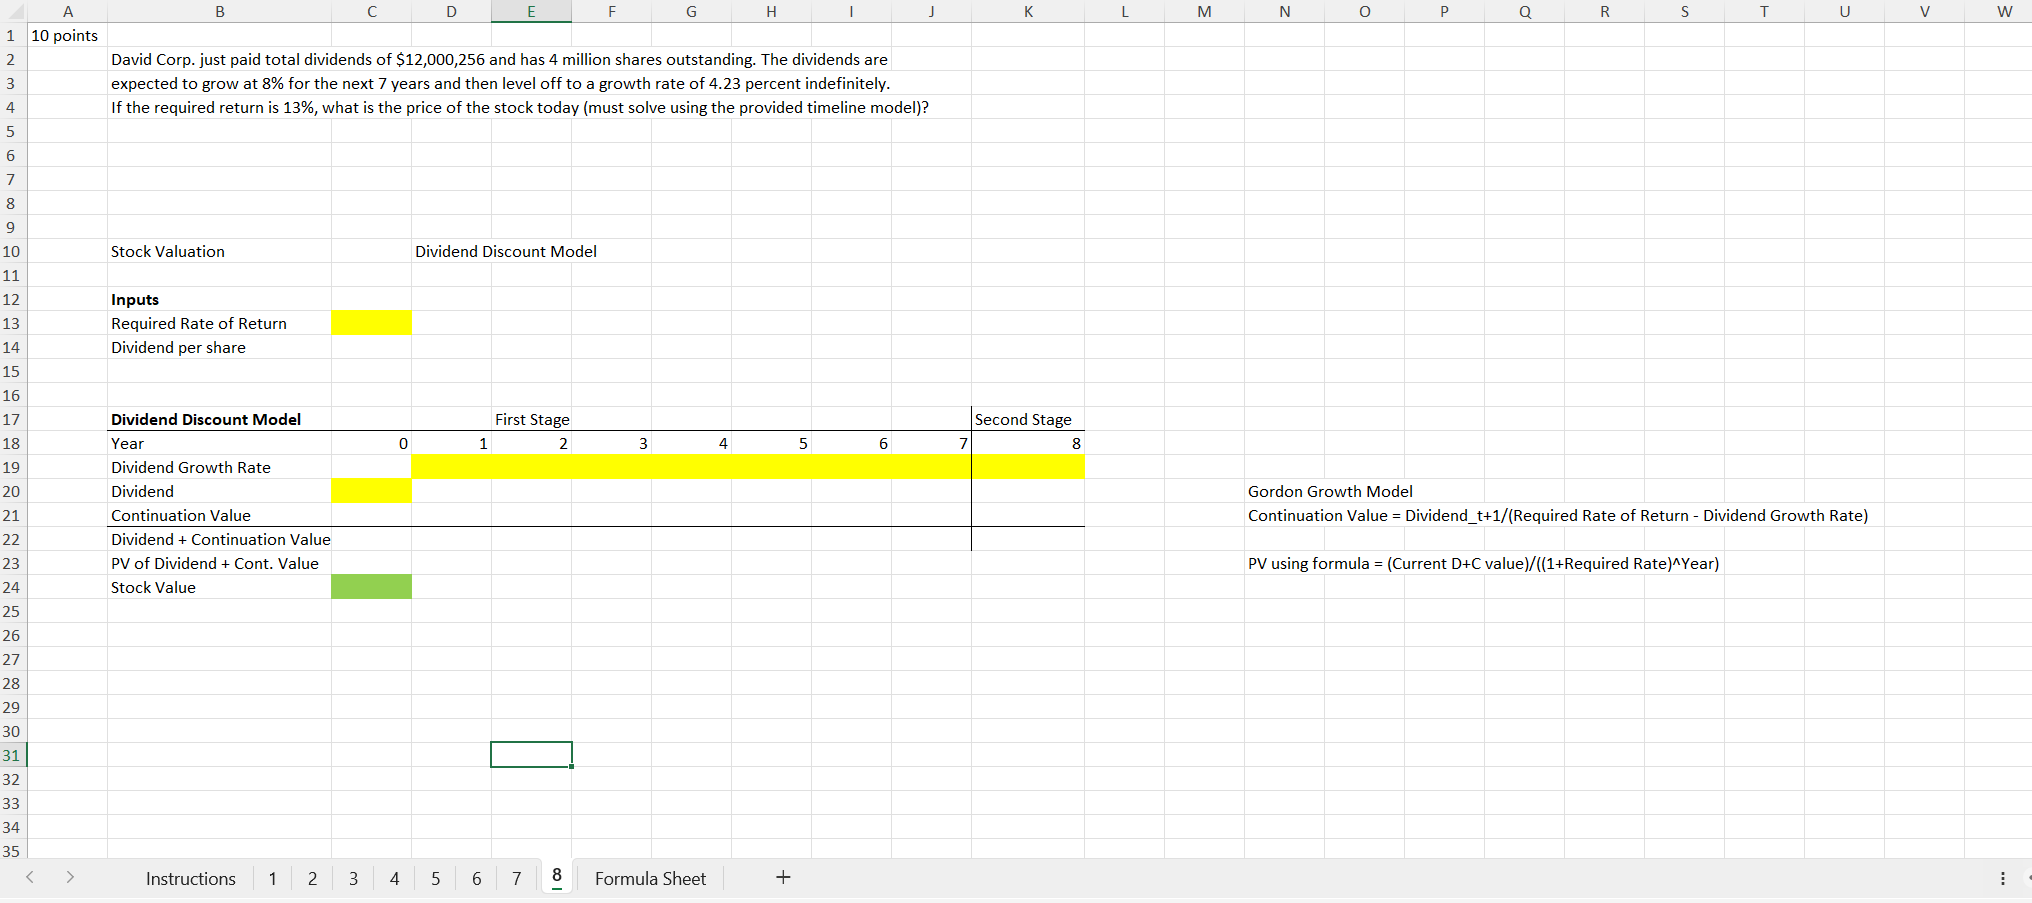Screen dimensions: 2032x903
Task: Click the year 5 cell in the Year row
Action: click(x=772, y=443)
